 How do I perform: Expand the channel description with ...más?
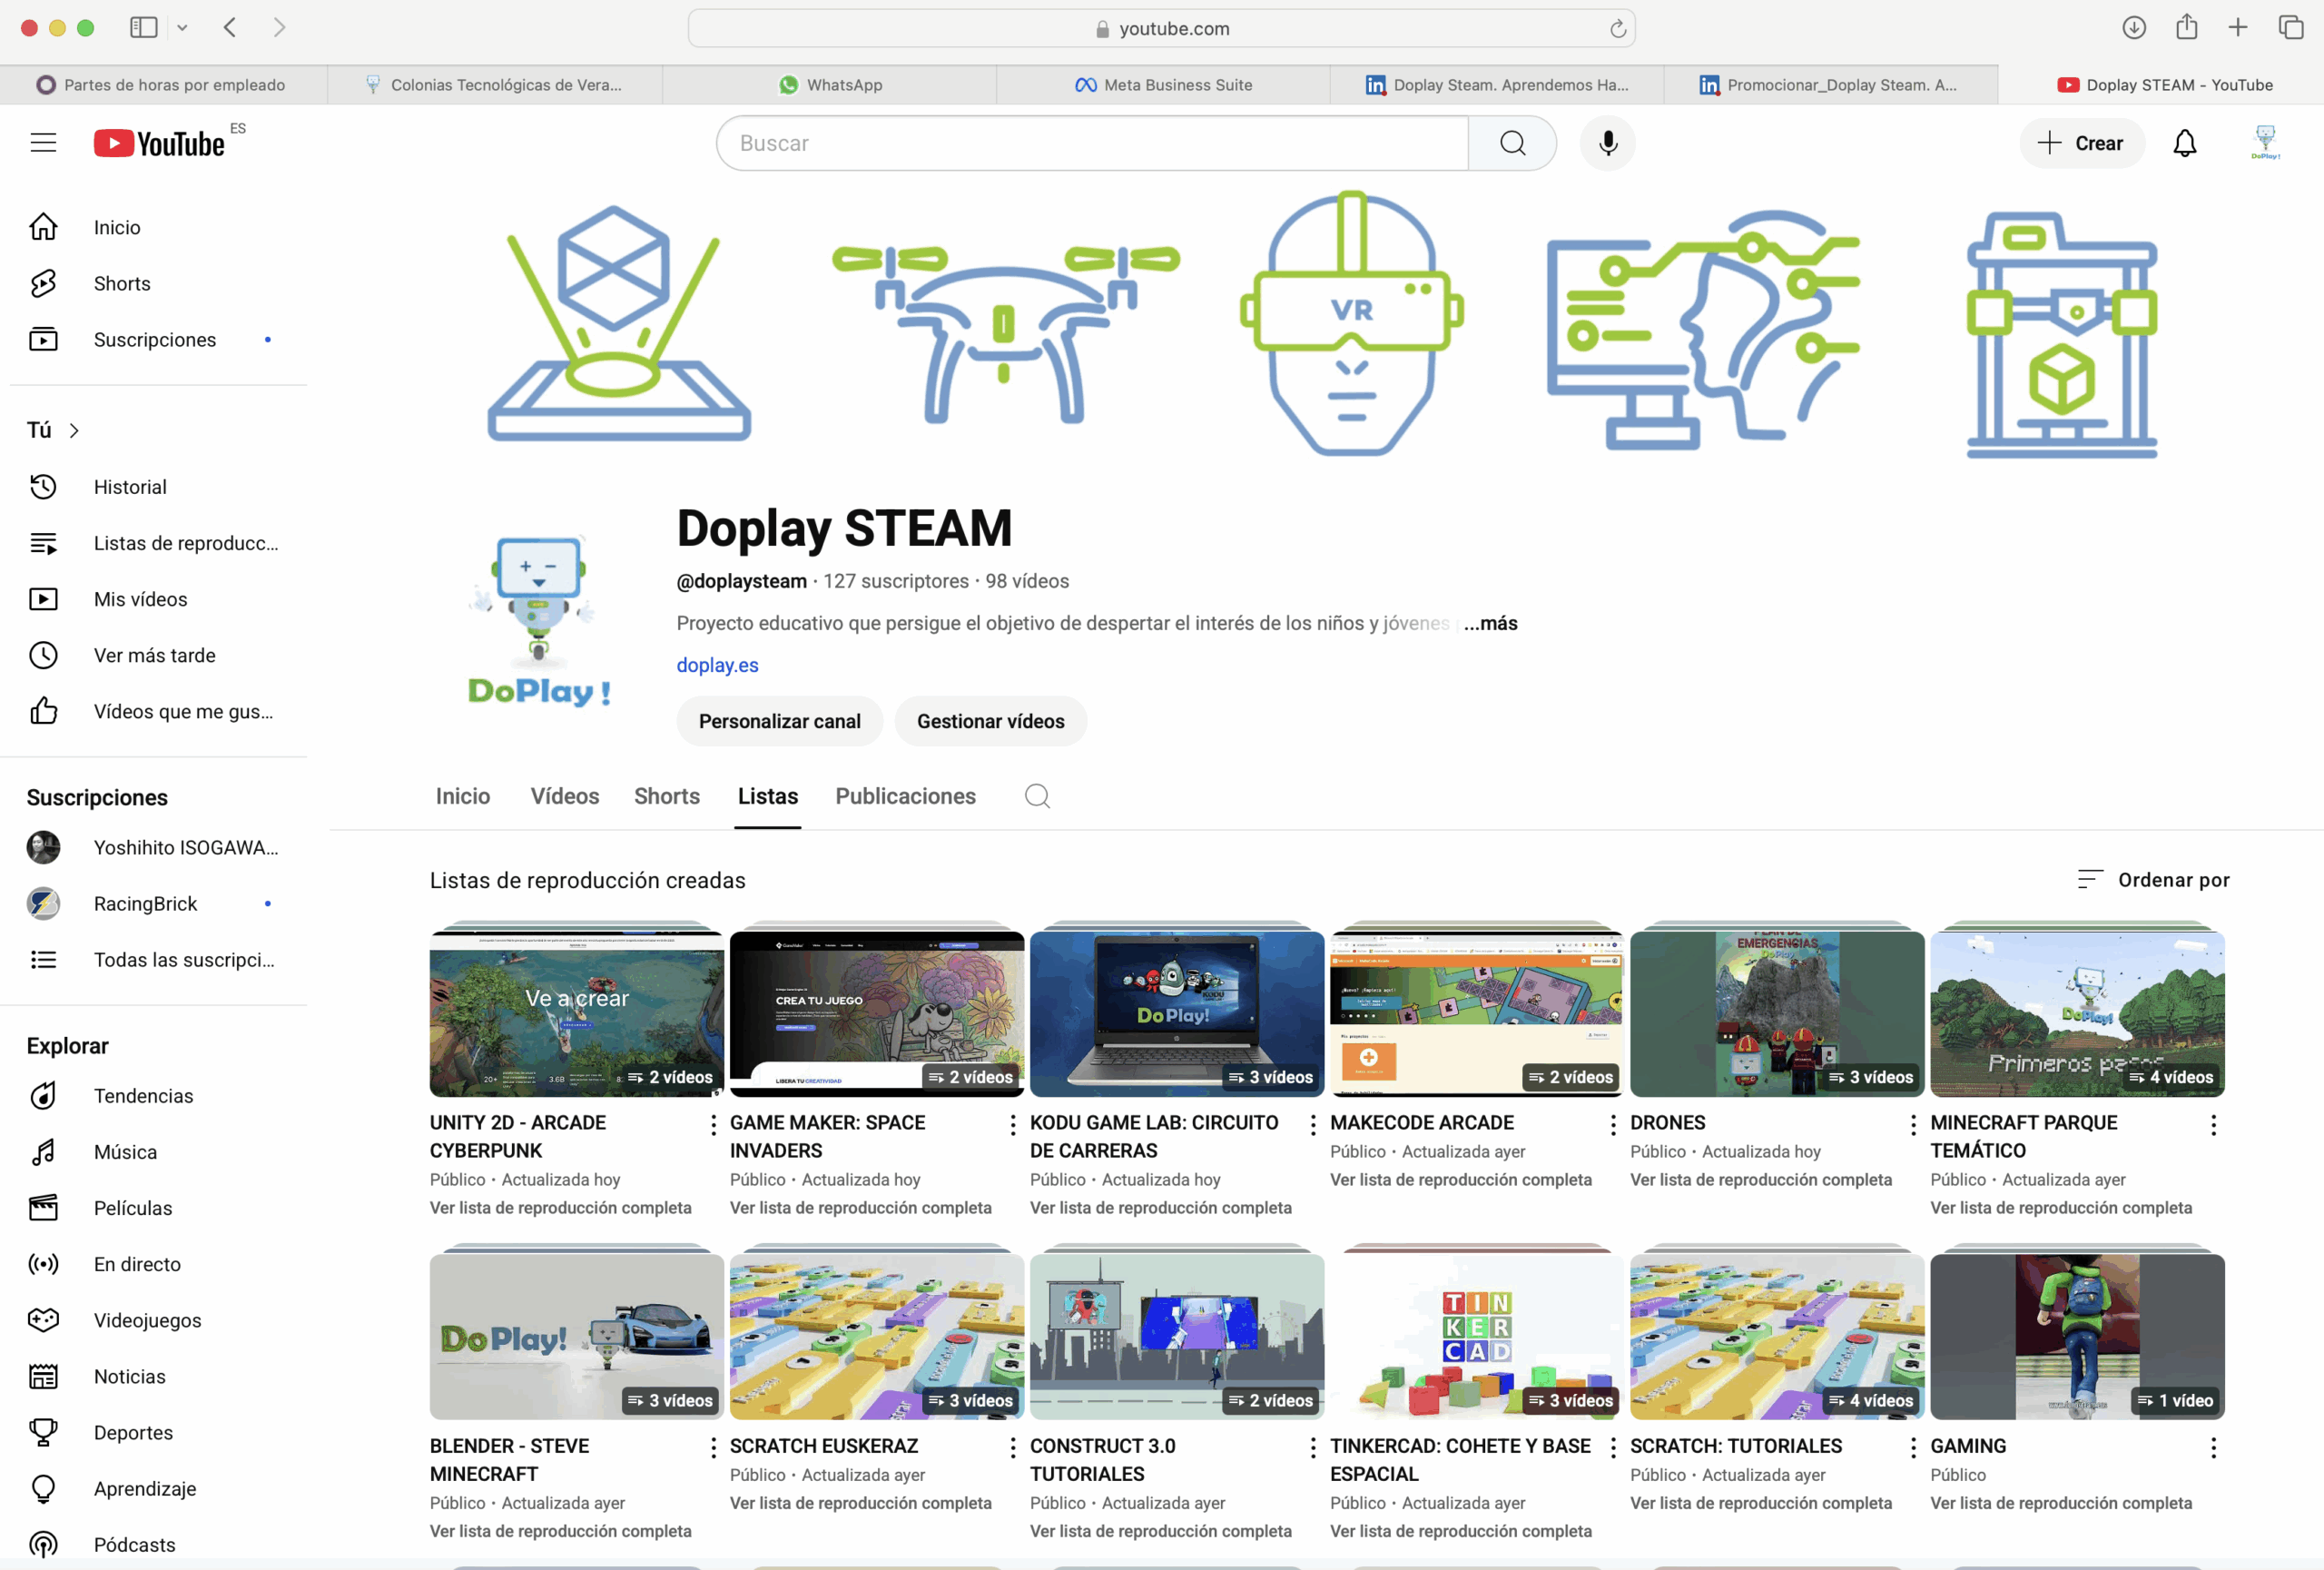click(1489, 623)
